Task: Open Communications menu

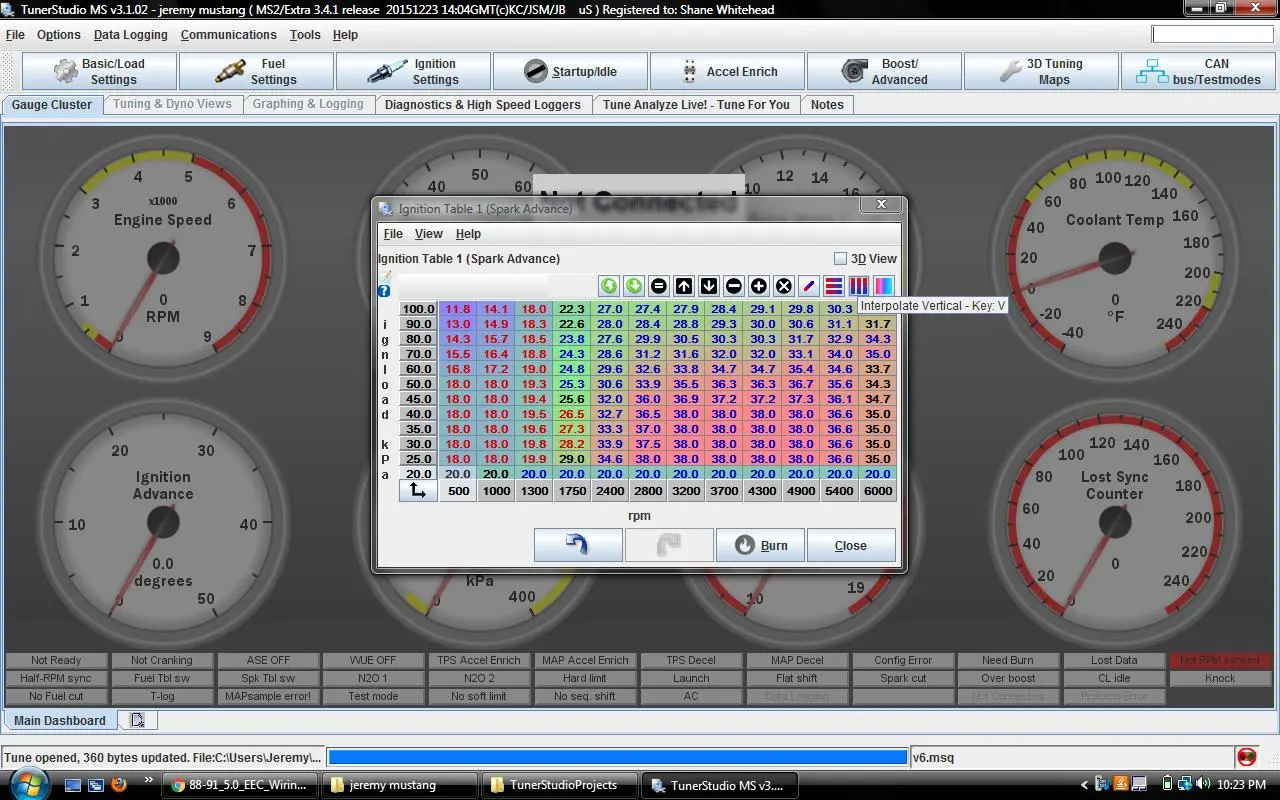Action: click(229, 34)
